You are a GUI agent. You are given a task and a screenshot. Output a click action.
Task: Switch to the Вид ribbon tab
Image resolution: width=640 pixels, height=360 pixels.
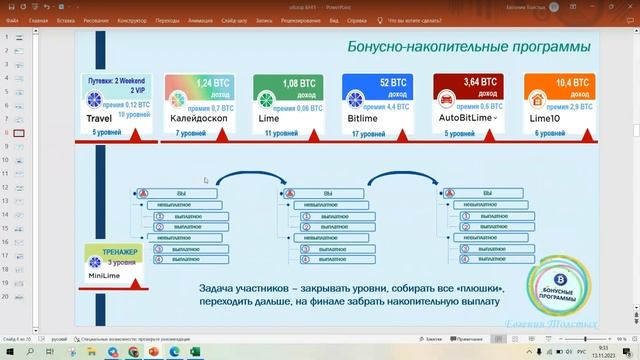pyautogui.click(x=334, y=20)
